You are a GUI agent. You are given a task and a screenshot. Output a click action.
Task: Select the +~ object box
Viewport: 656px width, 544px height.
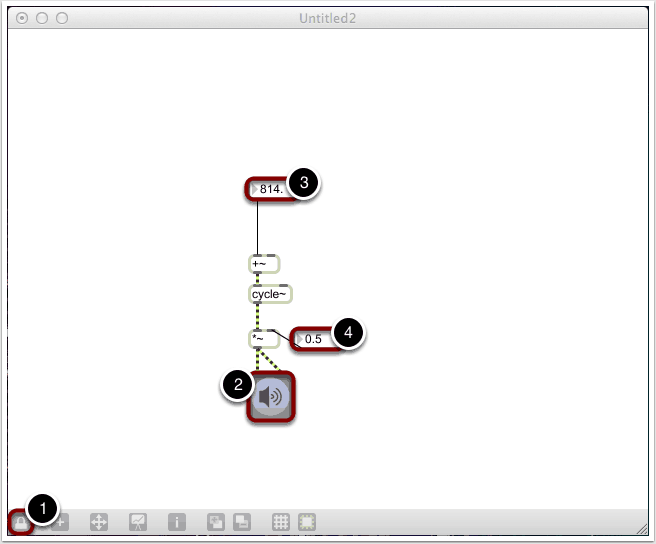[x=264, y=264]
